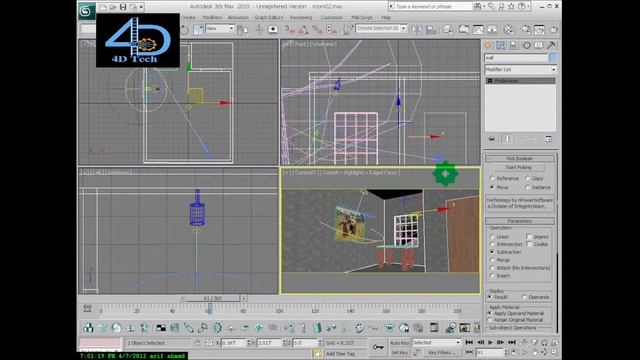This screenshot has height=360, width=640.
Task: Enable the Cookie checkbox
Action: point(529,244)
